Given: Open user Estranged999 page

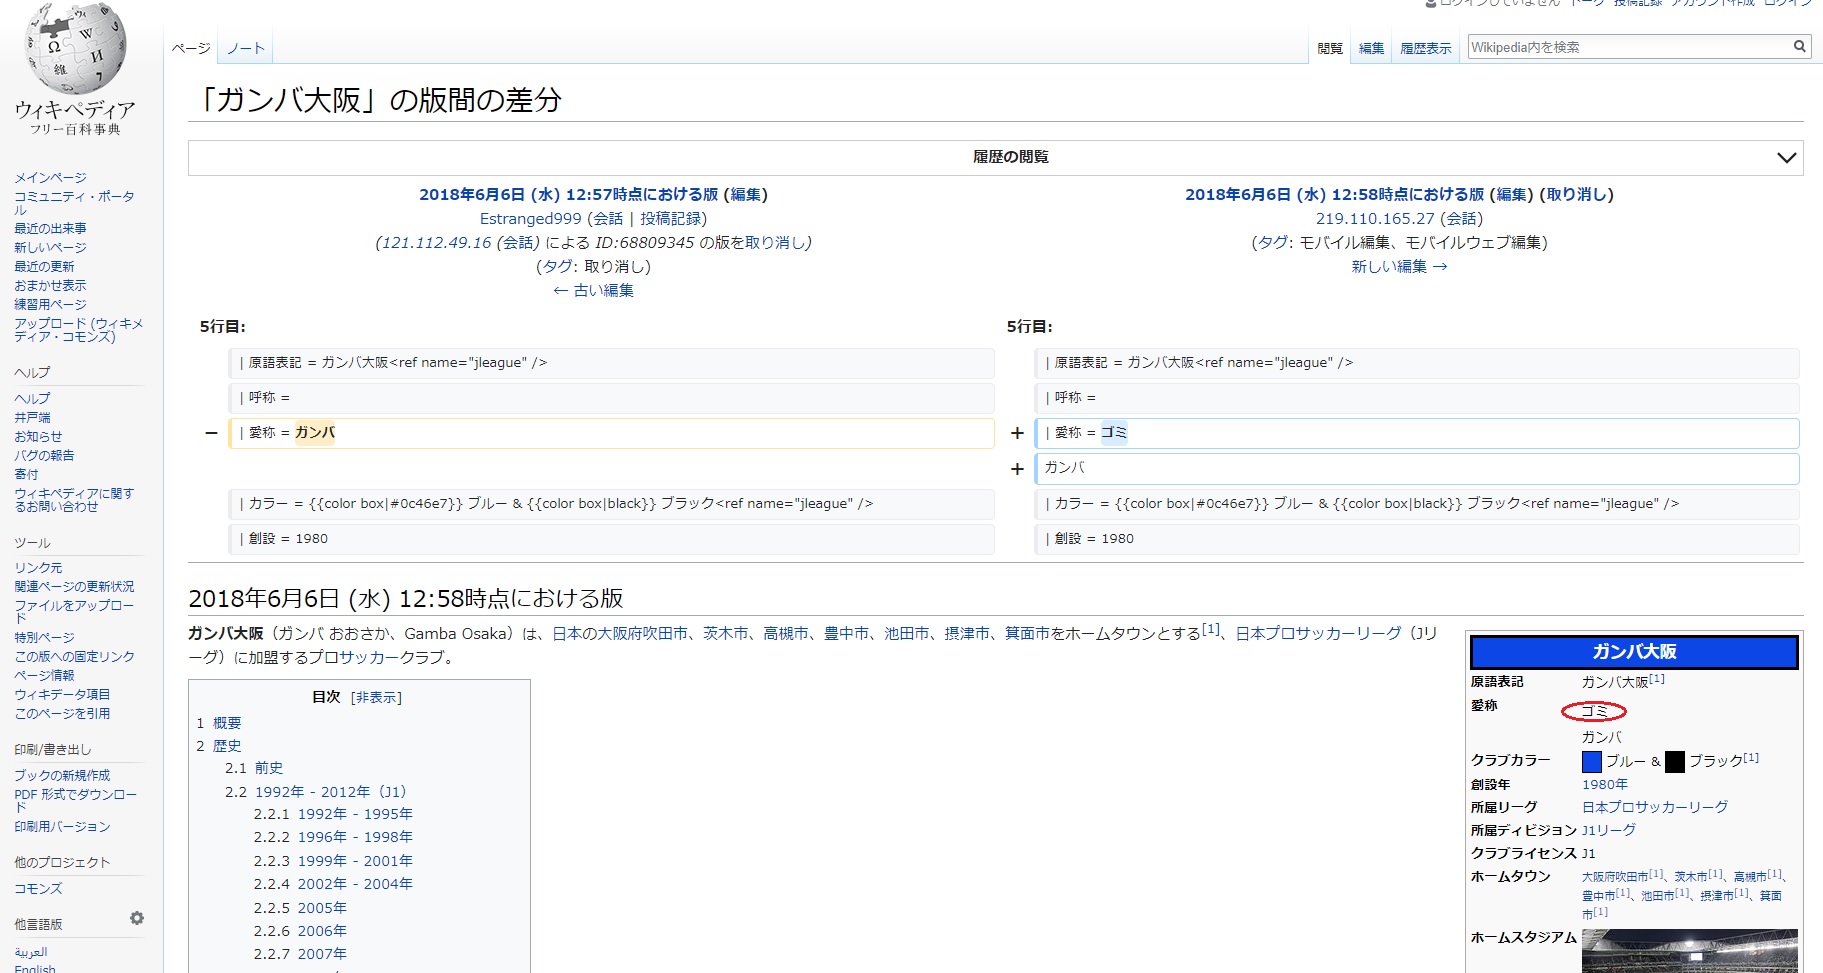Looking at the screenshot, I should (x=530, y=218).
